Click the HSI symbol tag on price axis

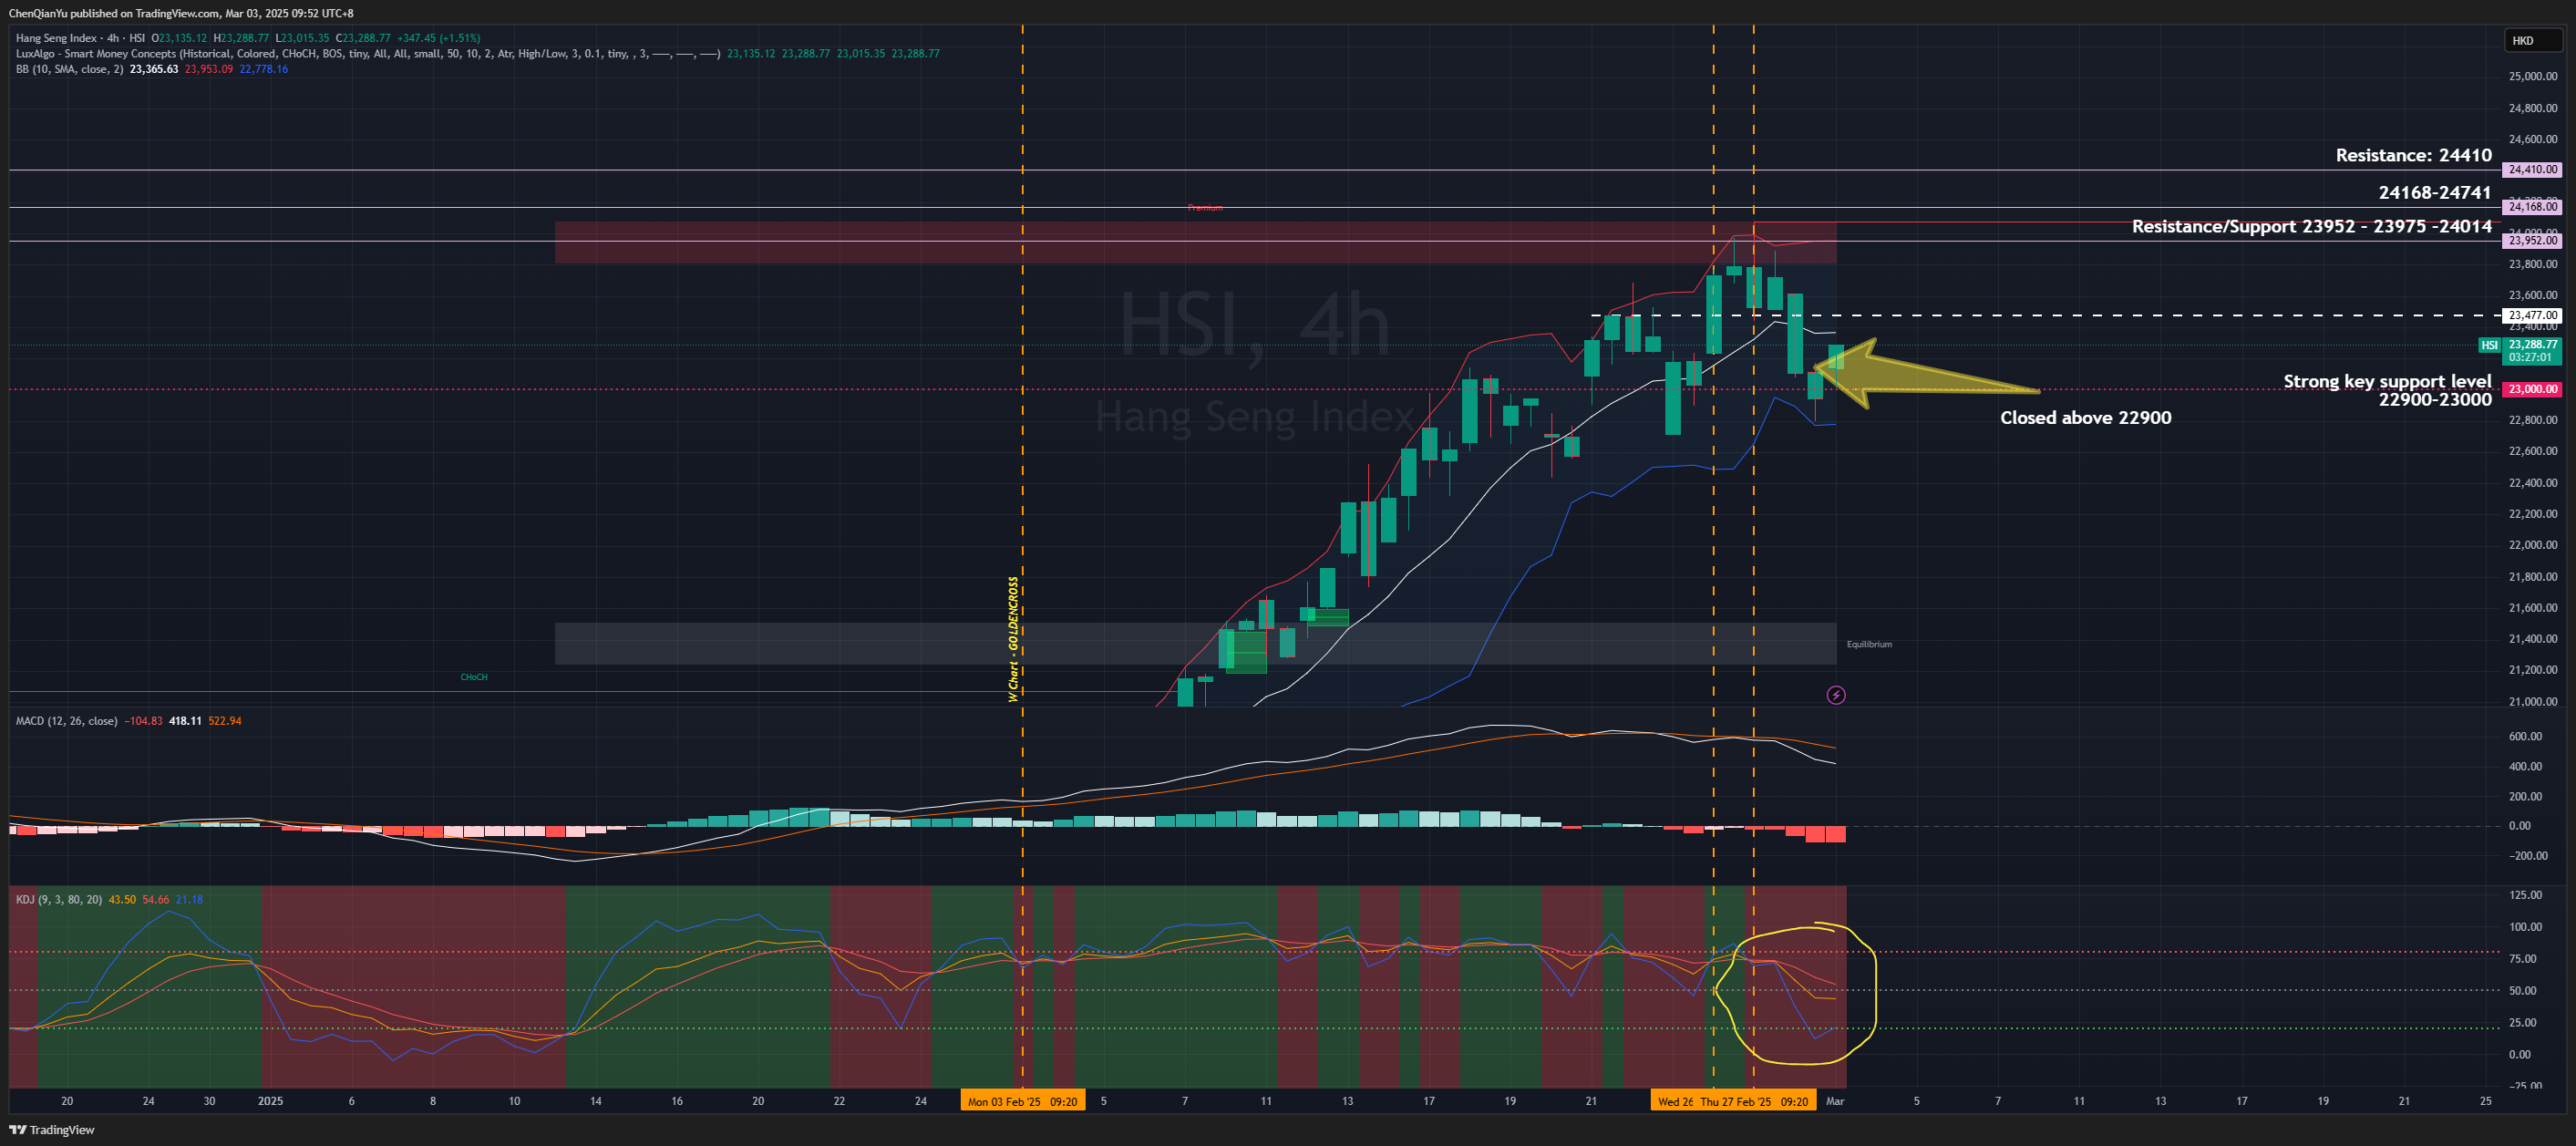tap(2489, 345)
